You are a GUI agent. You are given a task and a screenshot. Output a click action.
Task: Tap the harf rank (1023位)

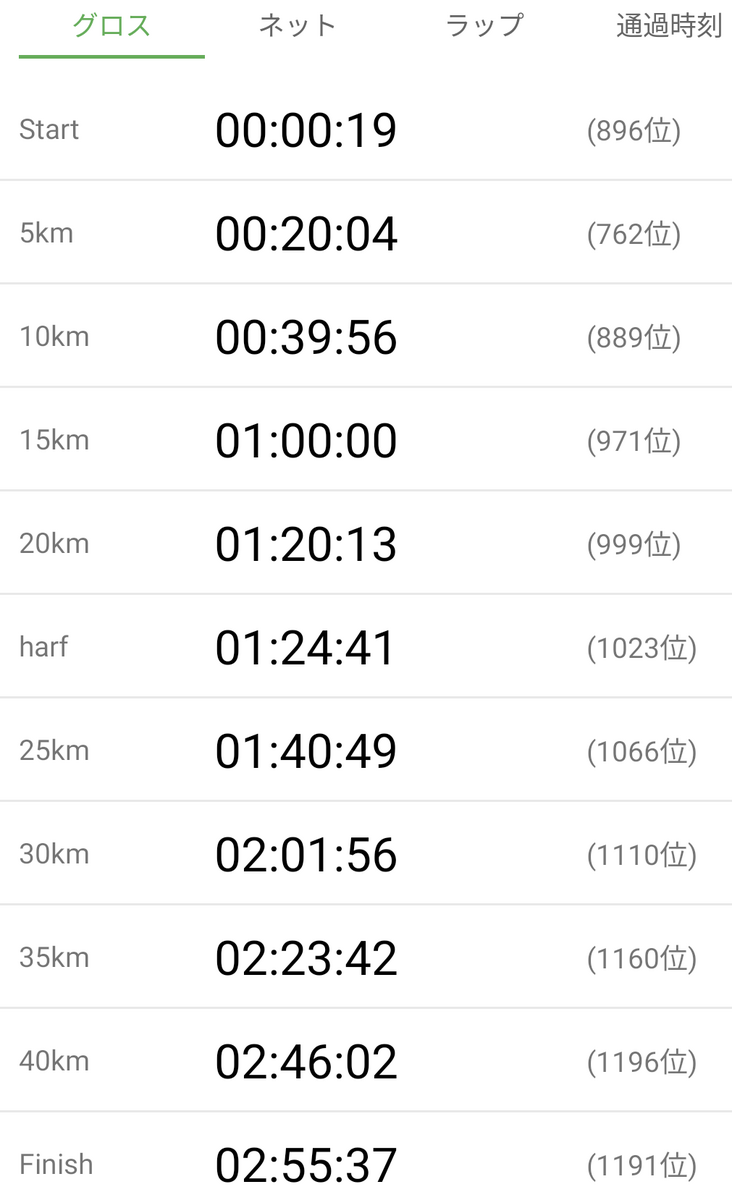(641, 648)
